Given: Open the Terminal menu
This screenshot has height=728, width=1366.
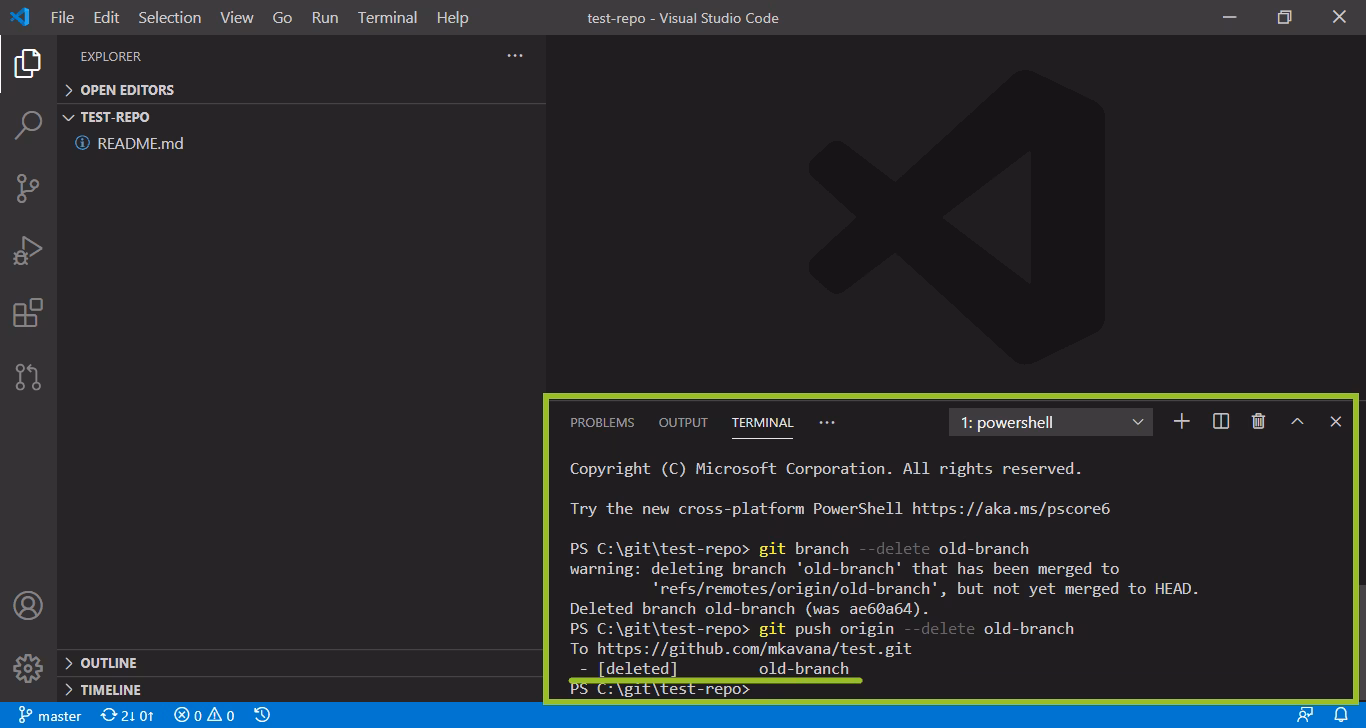Looking at the screenshot, I should pos(388,18).
